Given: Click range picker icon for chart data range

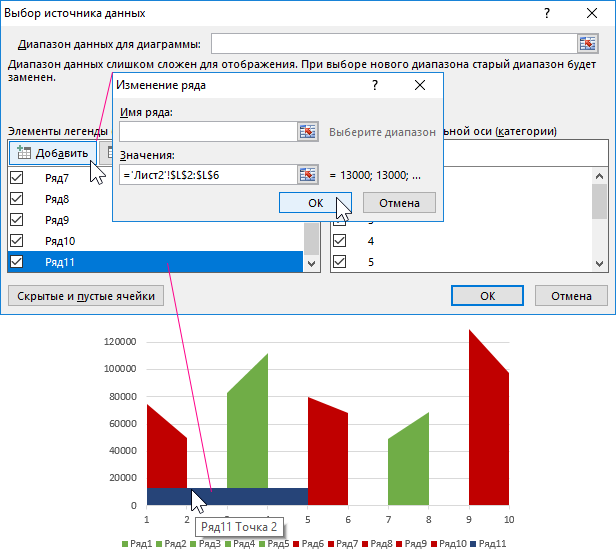Looking at the screenshot, I should point(587,43).
